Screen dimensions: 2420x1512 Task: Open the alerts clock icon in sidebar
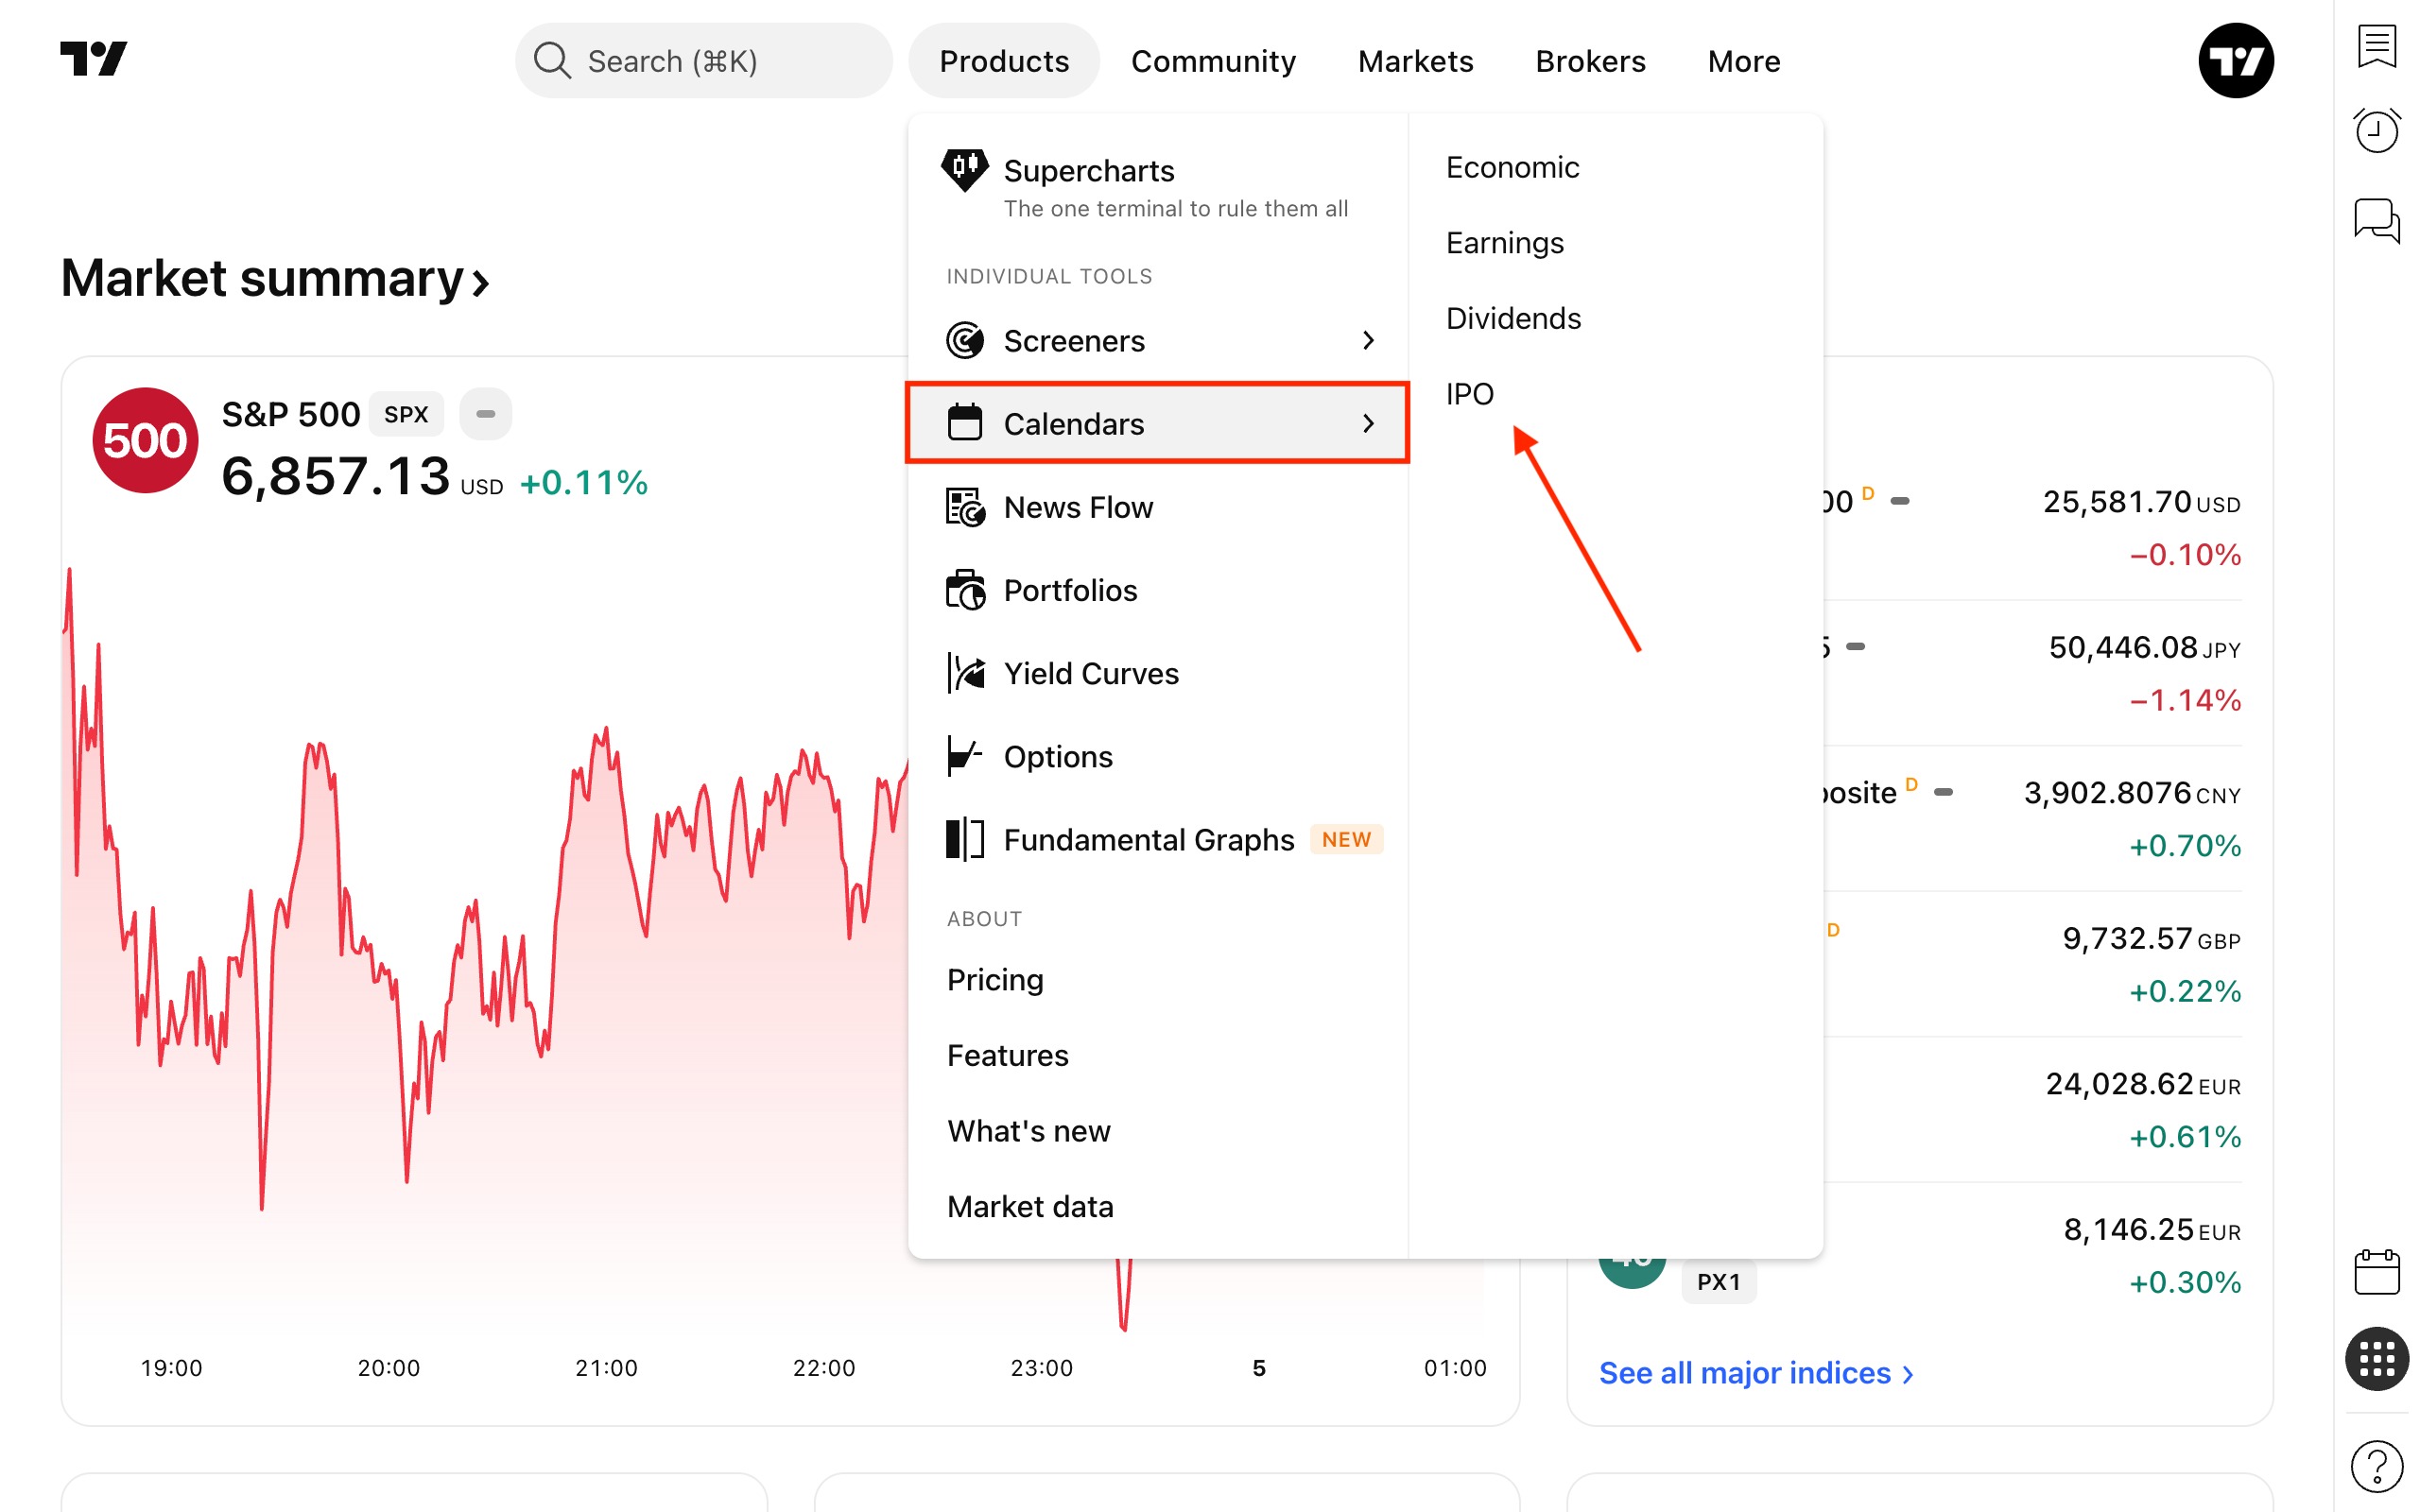(2376, 131)
